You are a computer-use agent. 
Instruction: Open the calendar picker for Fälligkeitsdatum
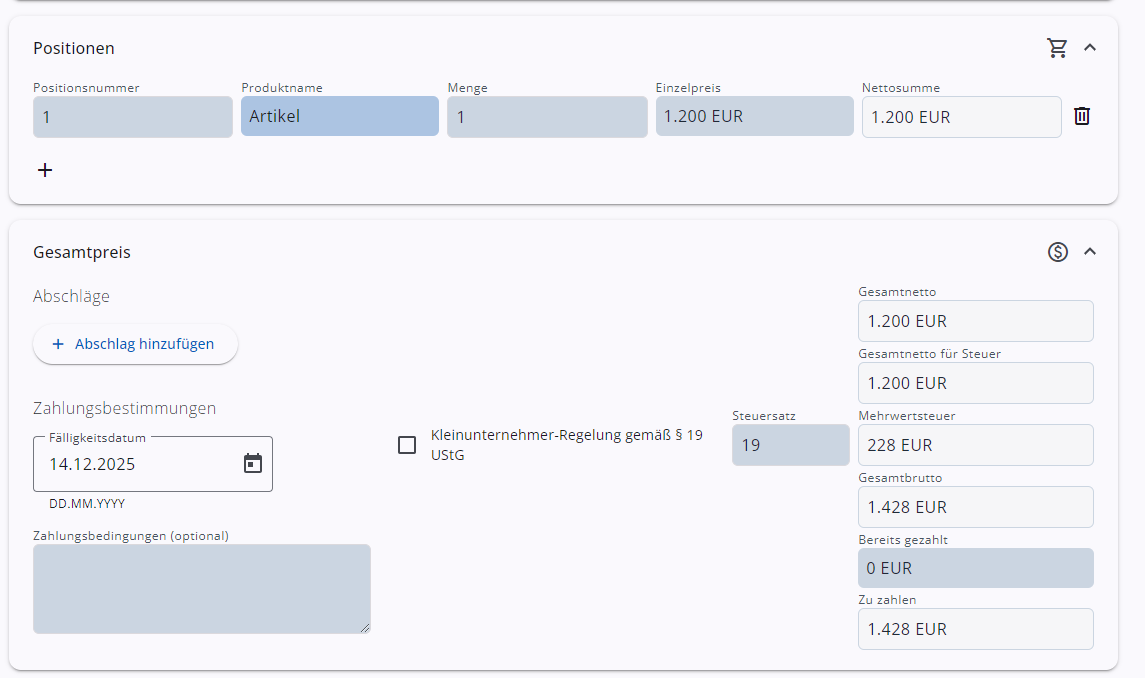point(253,464)
